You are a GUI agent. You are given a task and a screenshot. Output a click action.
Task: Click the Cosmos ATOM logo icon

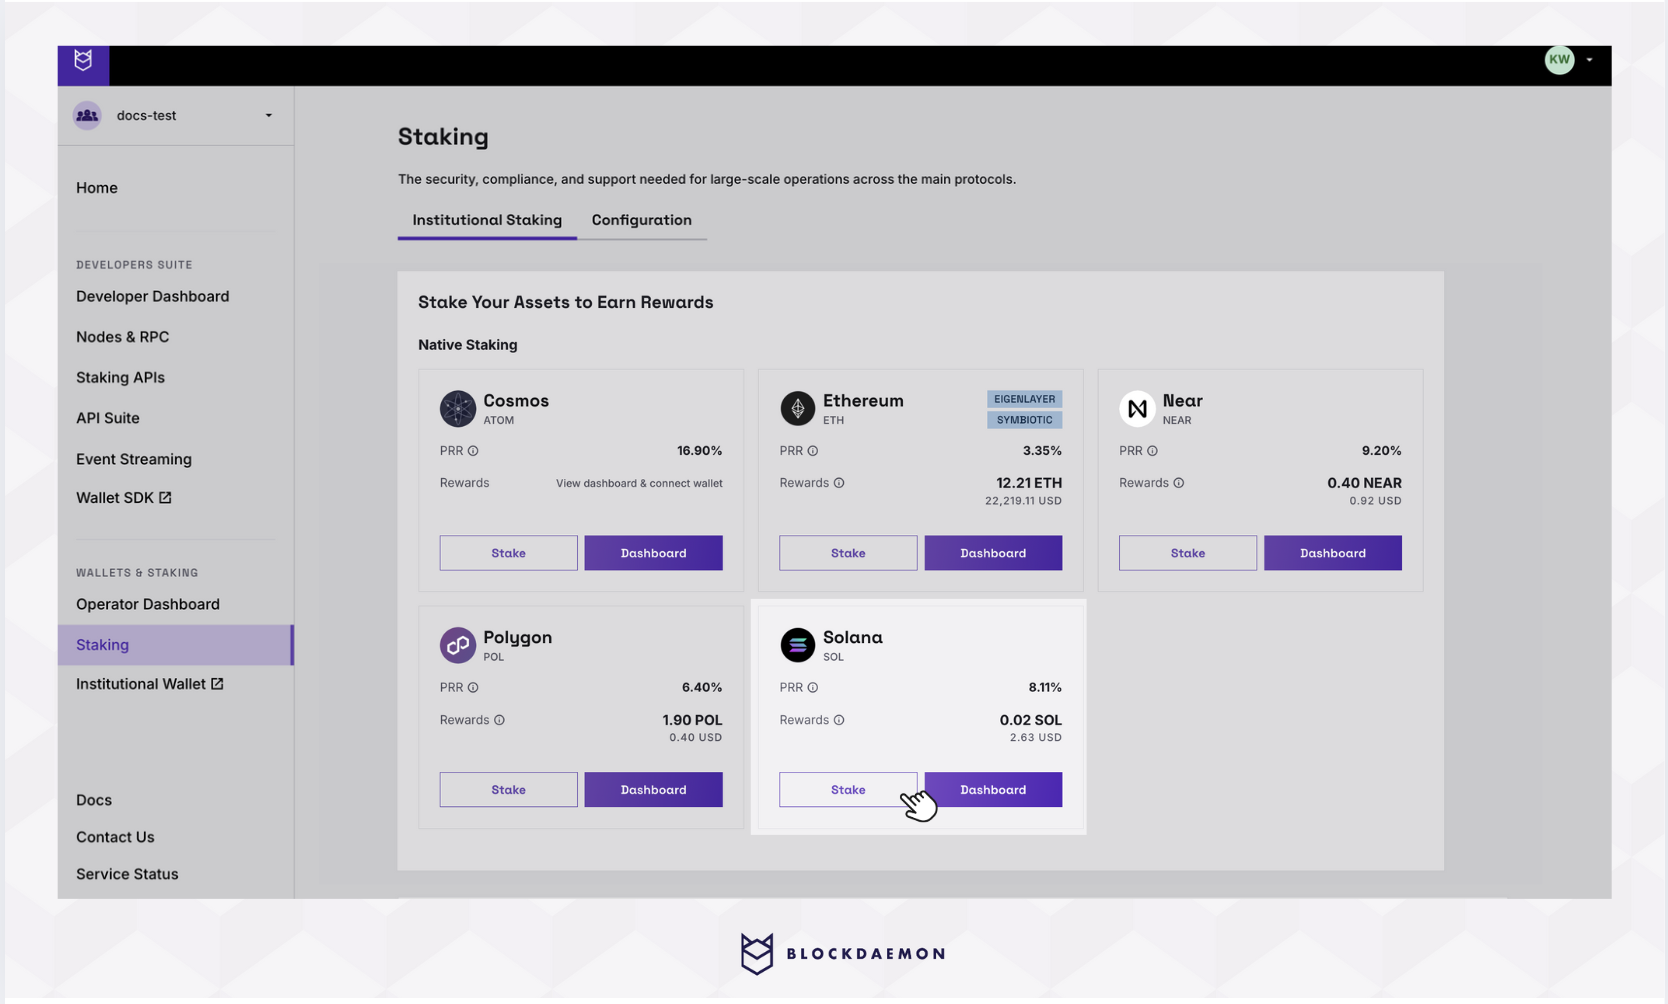458,408
